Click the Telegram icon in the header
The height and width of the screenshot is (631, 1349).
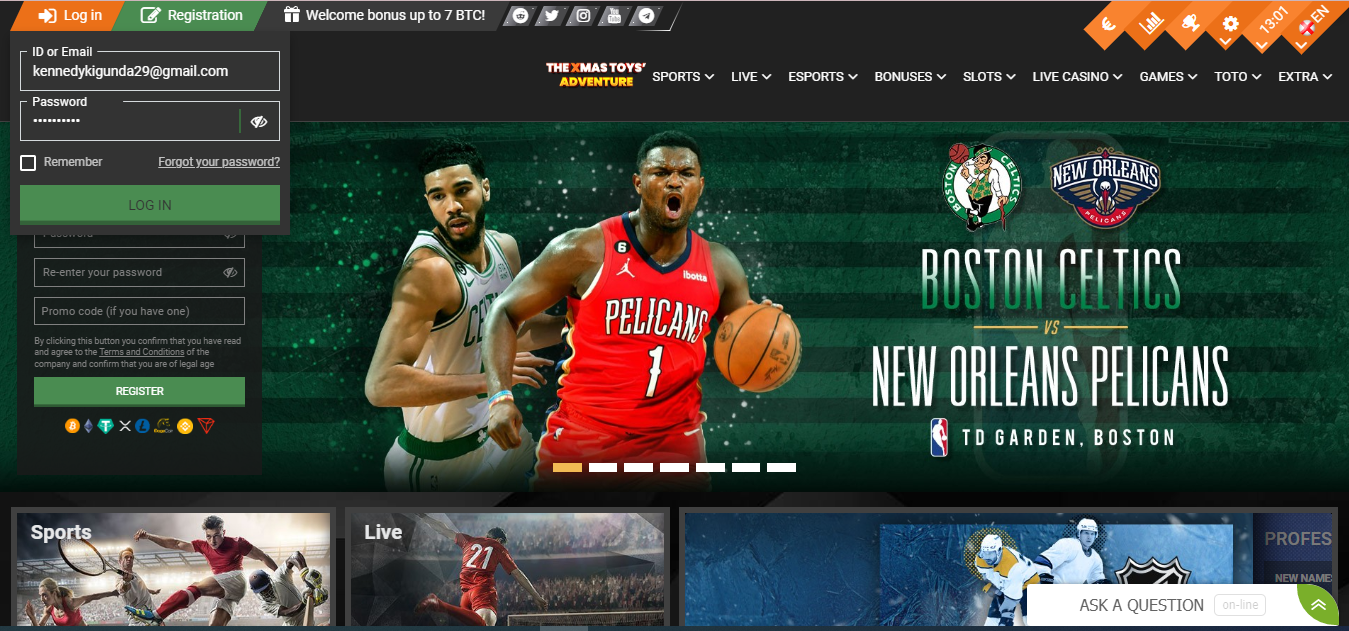pos(647,16)
